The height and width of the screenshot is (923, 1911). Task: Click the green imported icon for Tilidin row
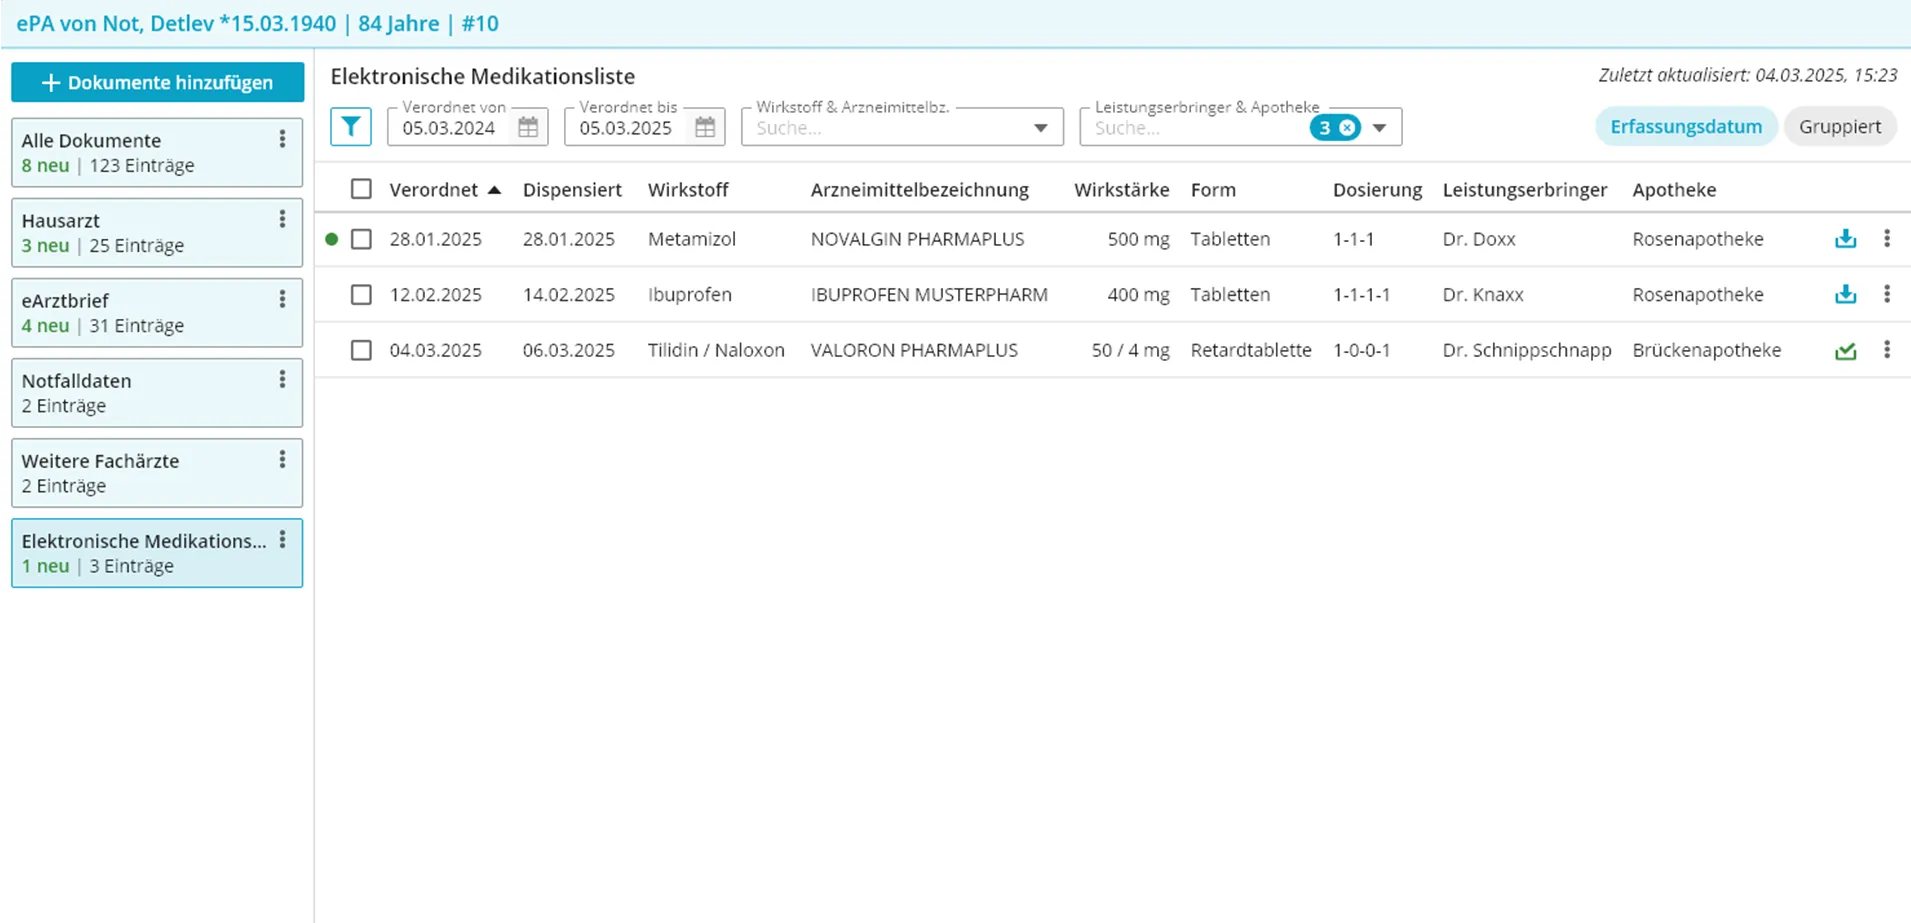point(1845,351)
